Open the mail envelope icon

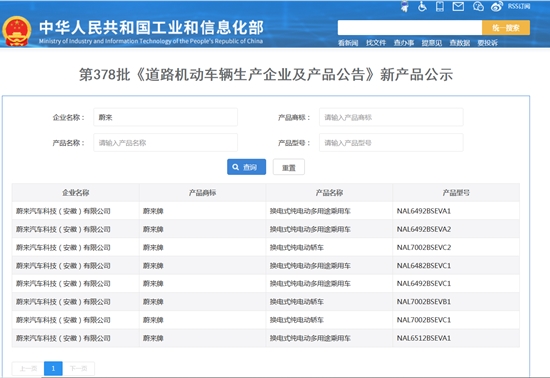[458, 6]
